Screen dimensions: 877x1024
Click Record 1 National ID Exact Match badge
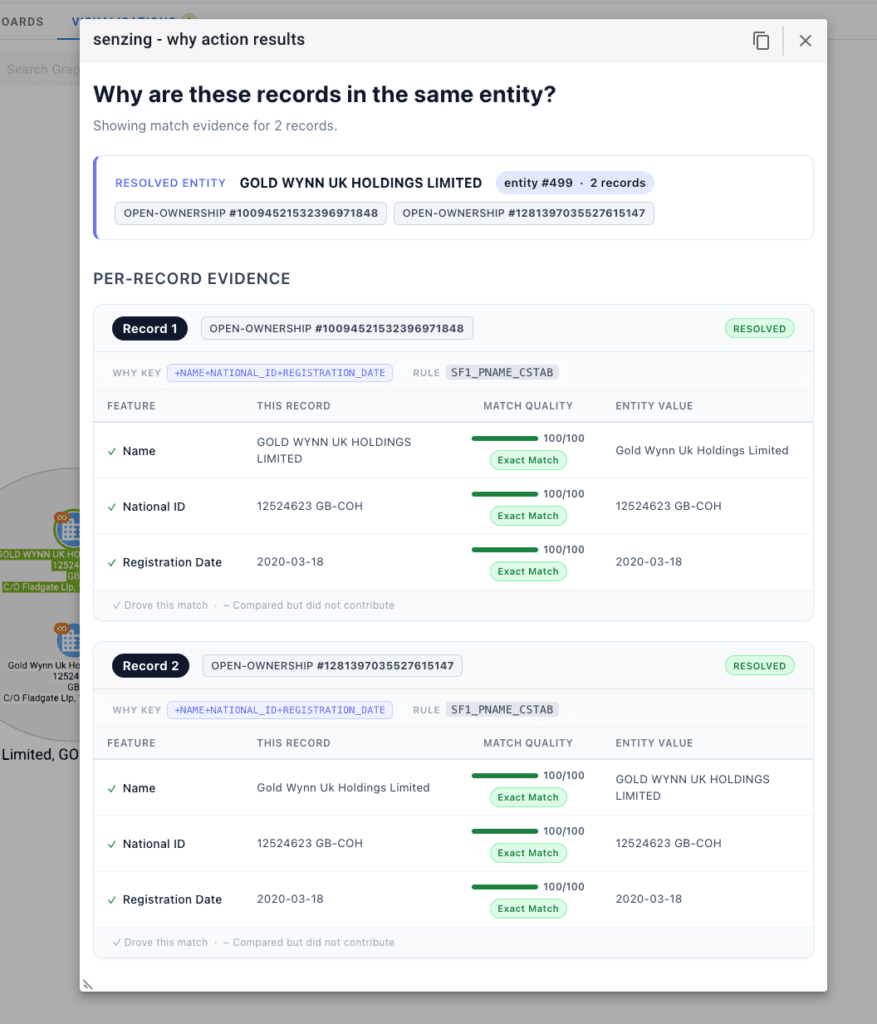pyautogui.click(x=528, y=515)
